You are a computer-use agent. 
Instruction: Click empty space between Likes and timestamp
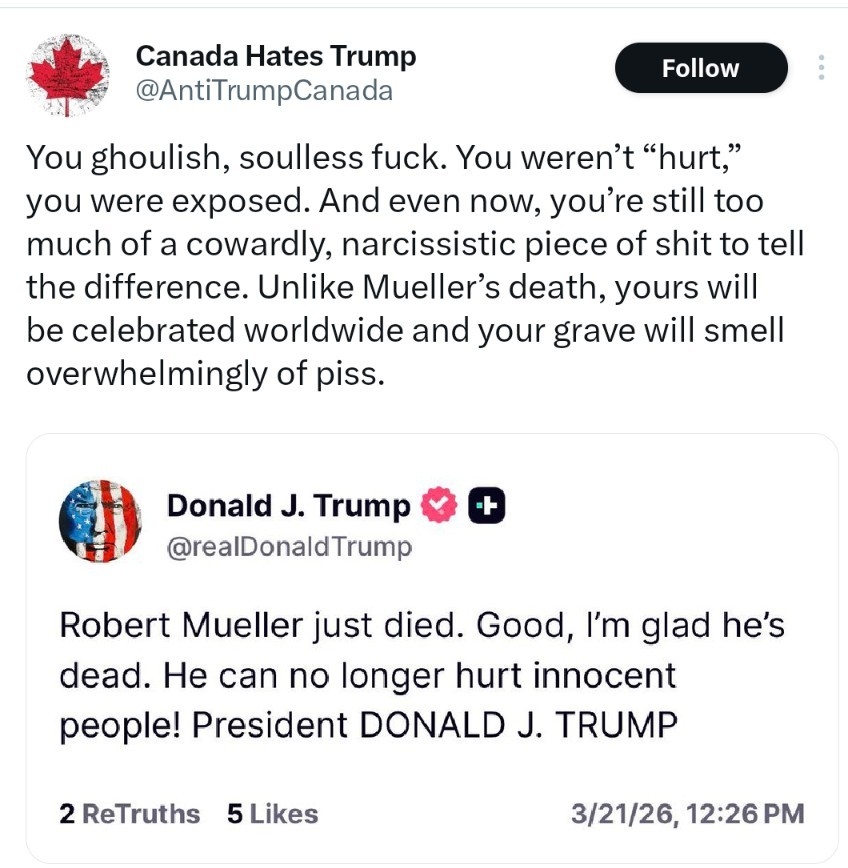point(440,814)
